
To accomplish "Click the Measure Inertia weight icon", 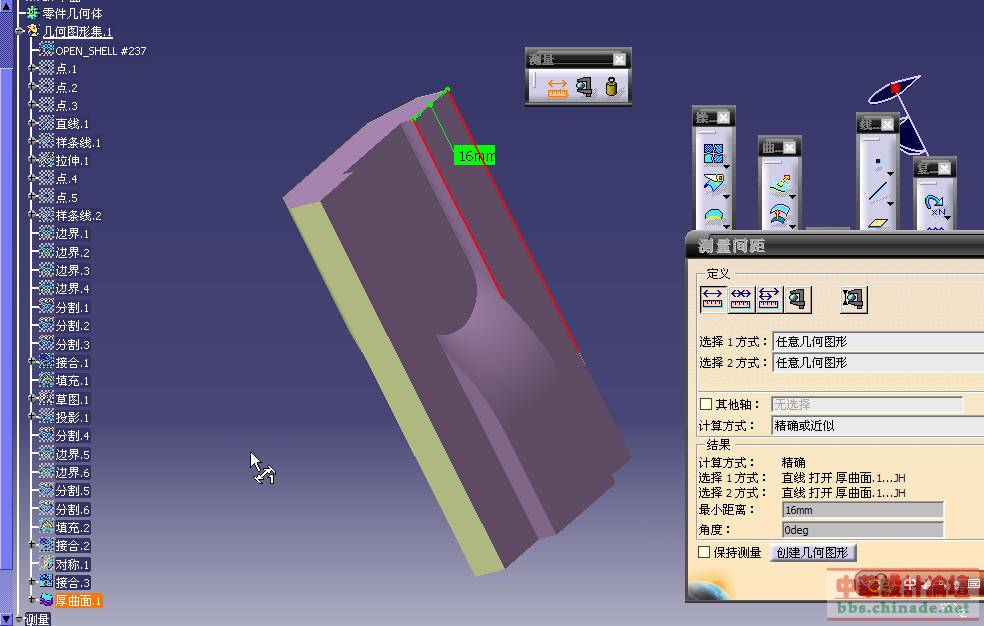I will point(613,89).
